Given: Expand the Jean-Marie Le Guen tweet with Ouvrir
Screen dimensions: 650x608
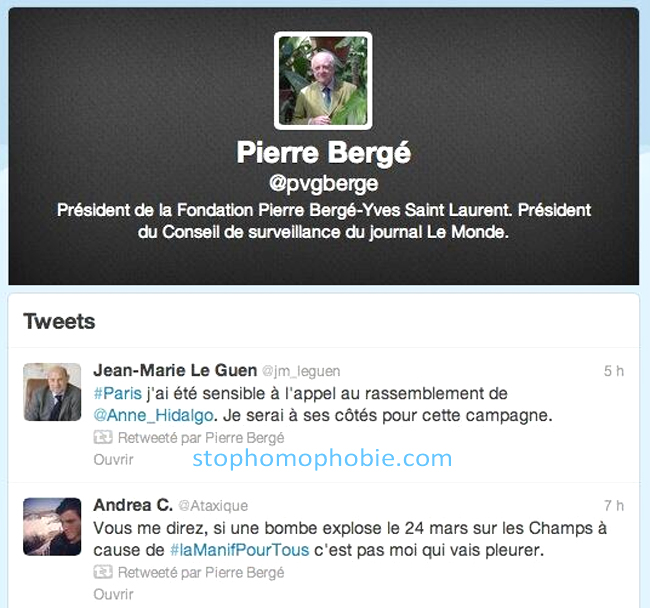Looking at the screenshot, I should coord(114,460).
